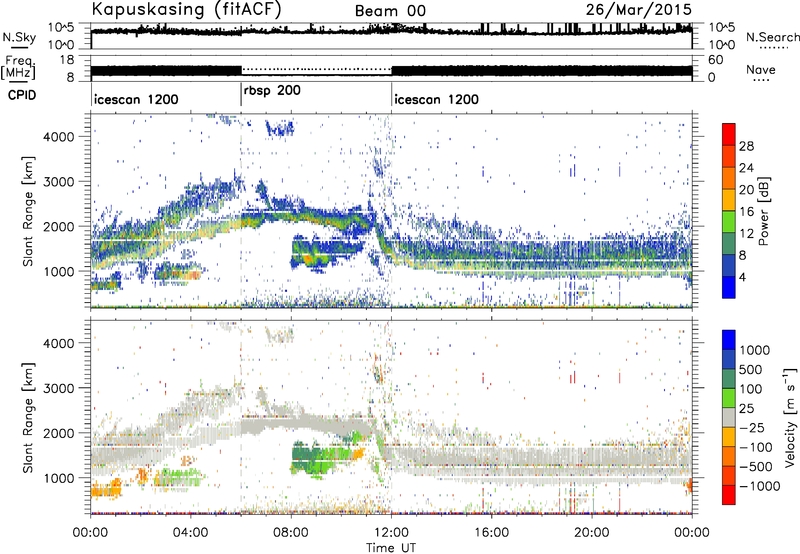Viewport: 800px width, 554px height.
Task: Click the '04:00' time tick label
Action: click(190, 533)
